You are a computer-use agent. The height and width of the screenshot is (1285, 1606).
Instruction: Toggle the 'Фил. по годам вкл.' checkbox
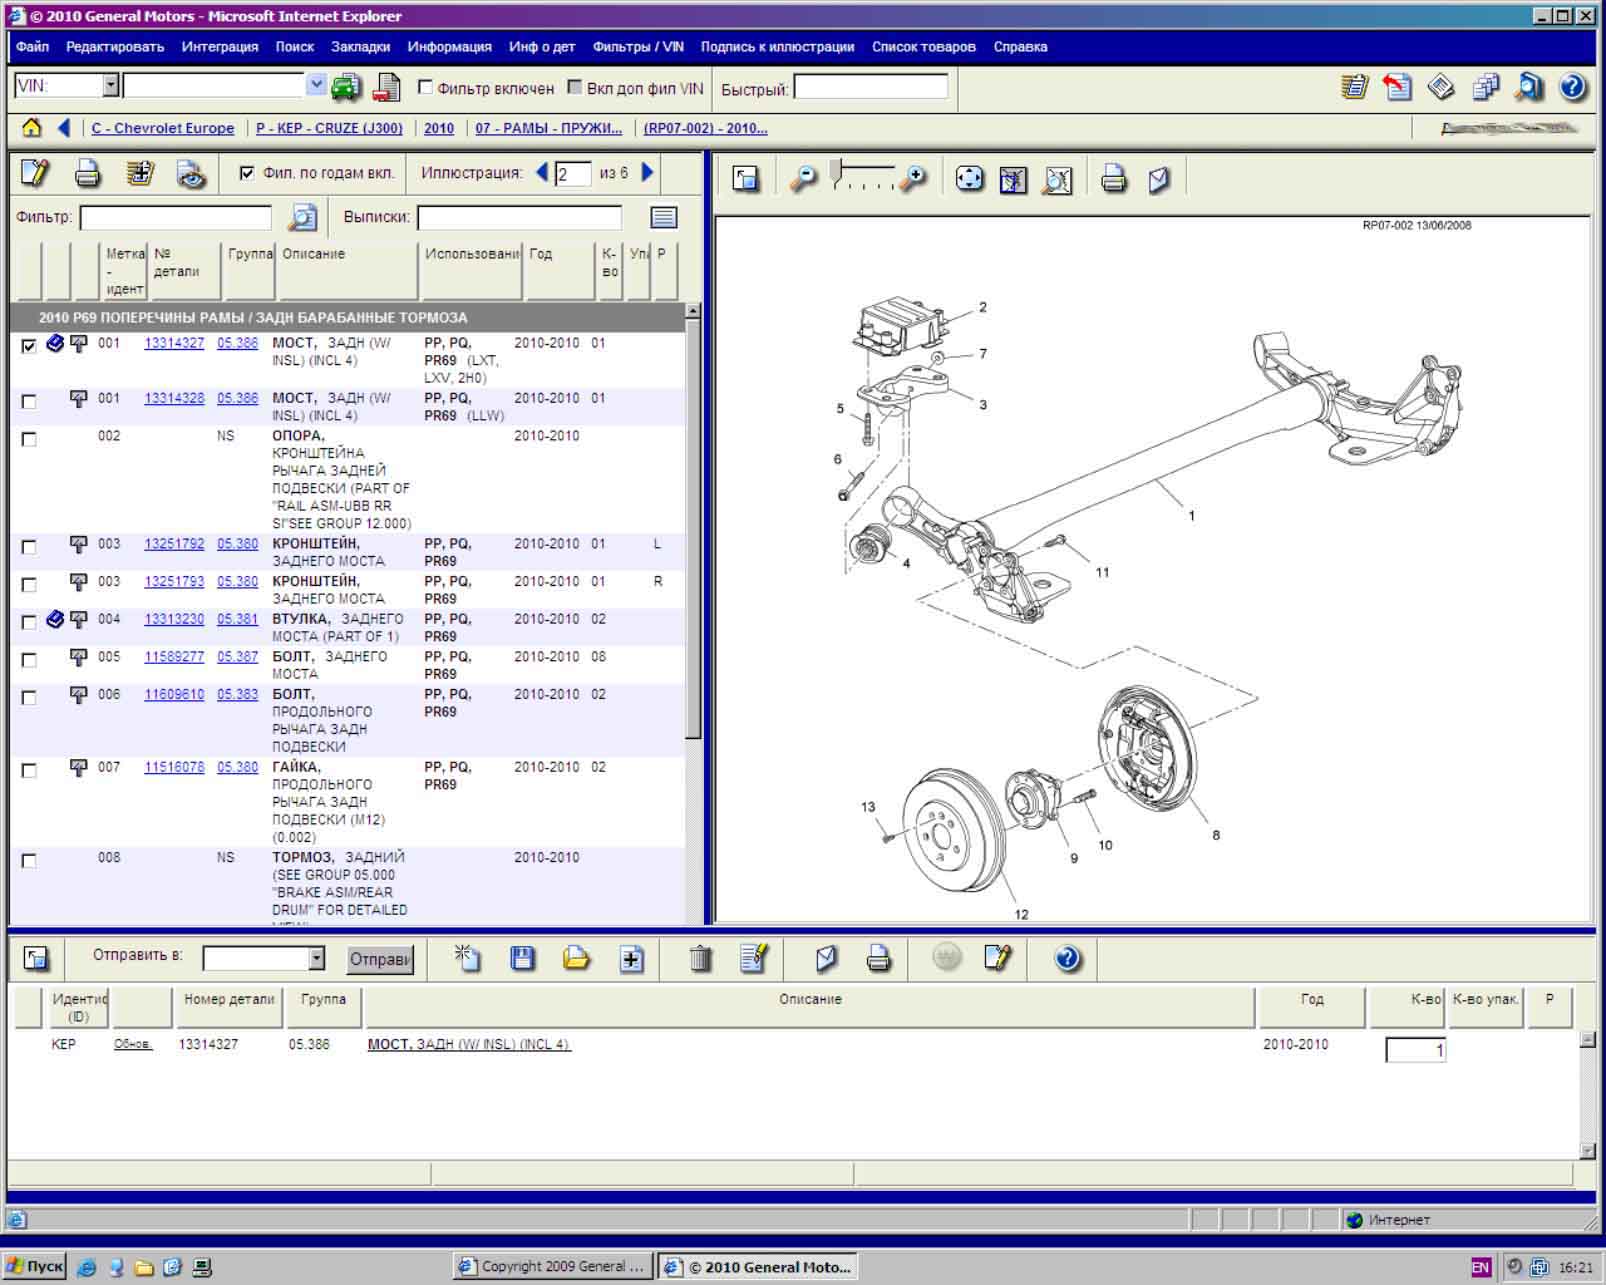pos(247,173)
